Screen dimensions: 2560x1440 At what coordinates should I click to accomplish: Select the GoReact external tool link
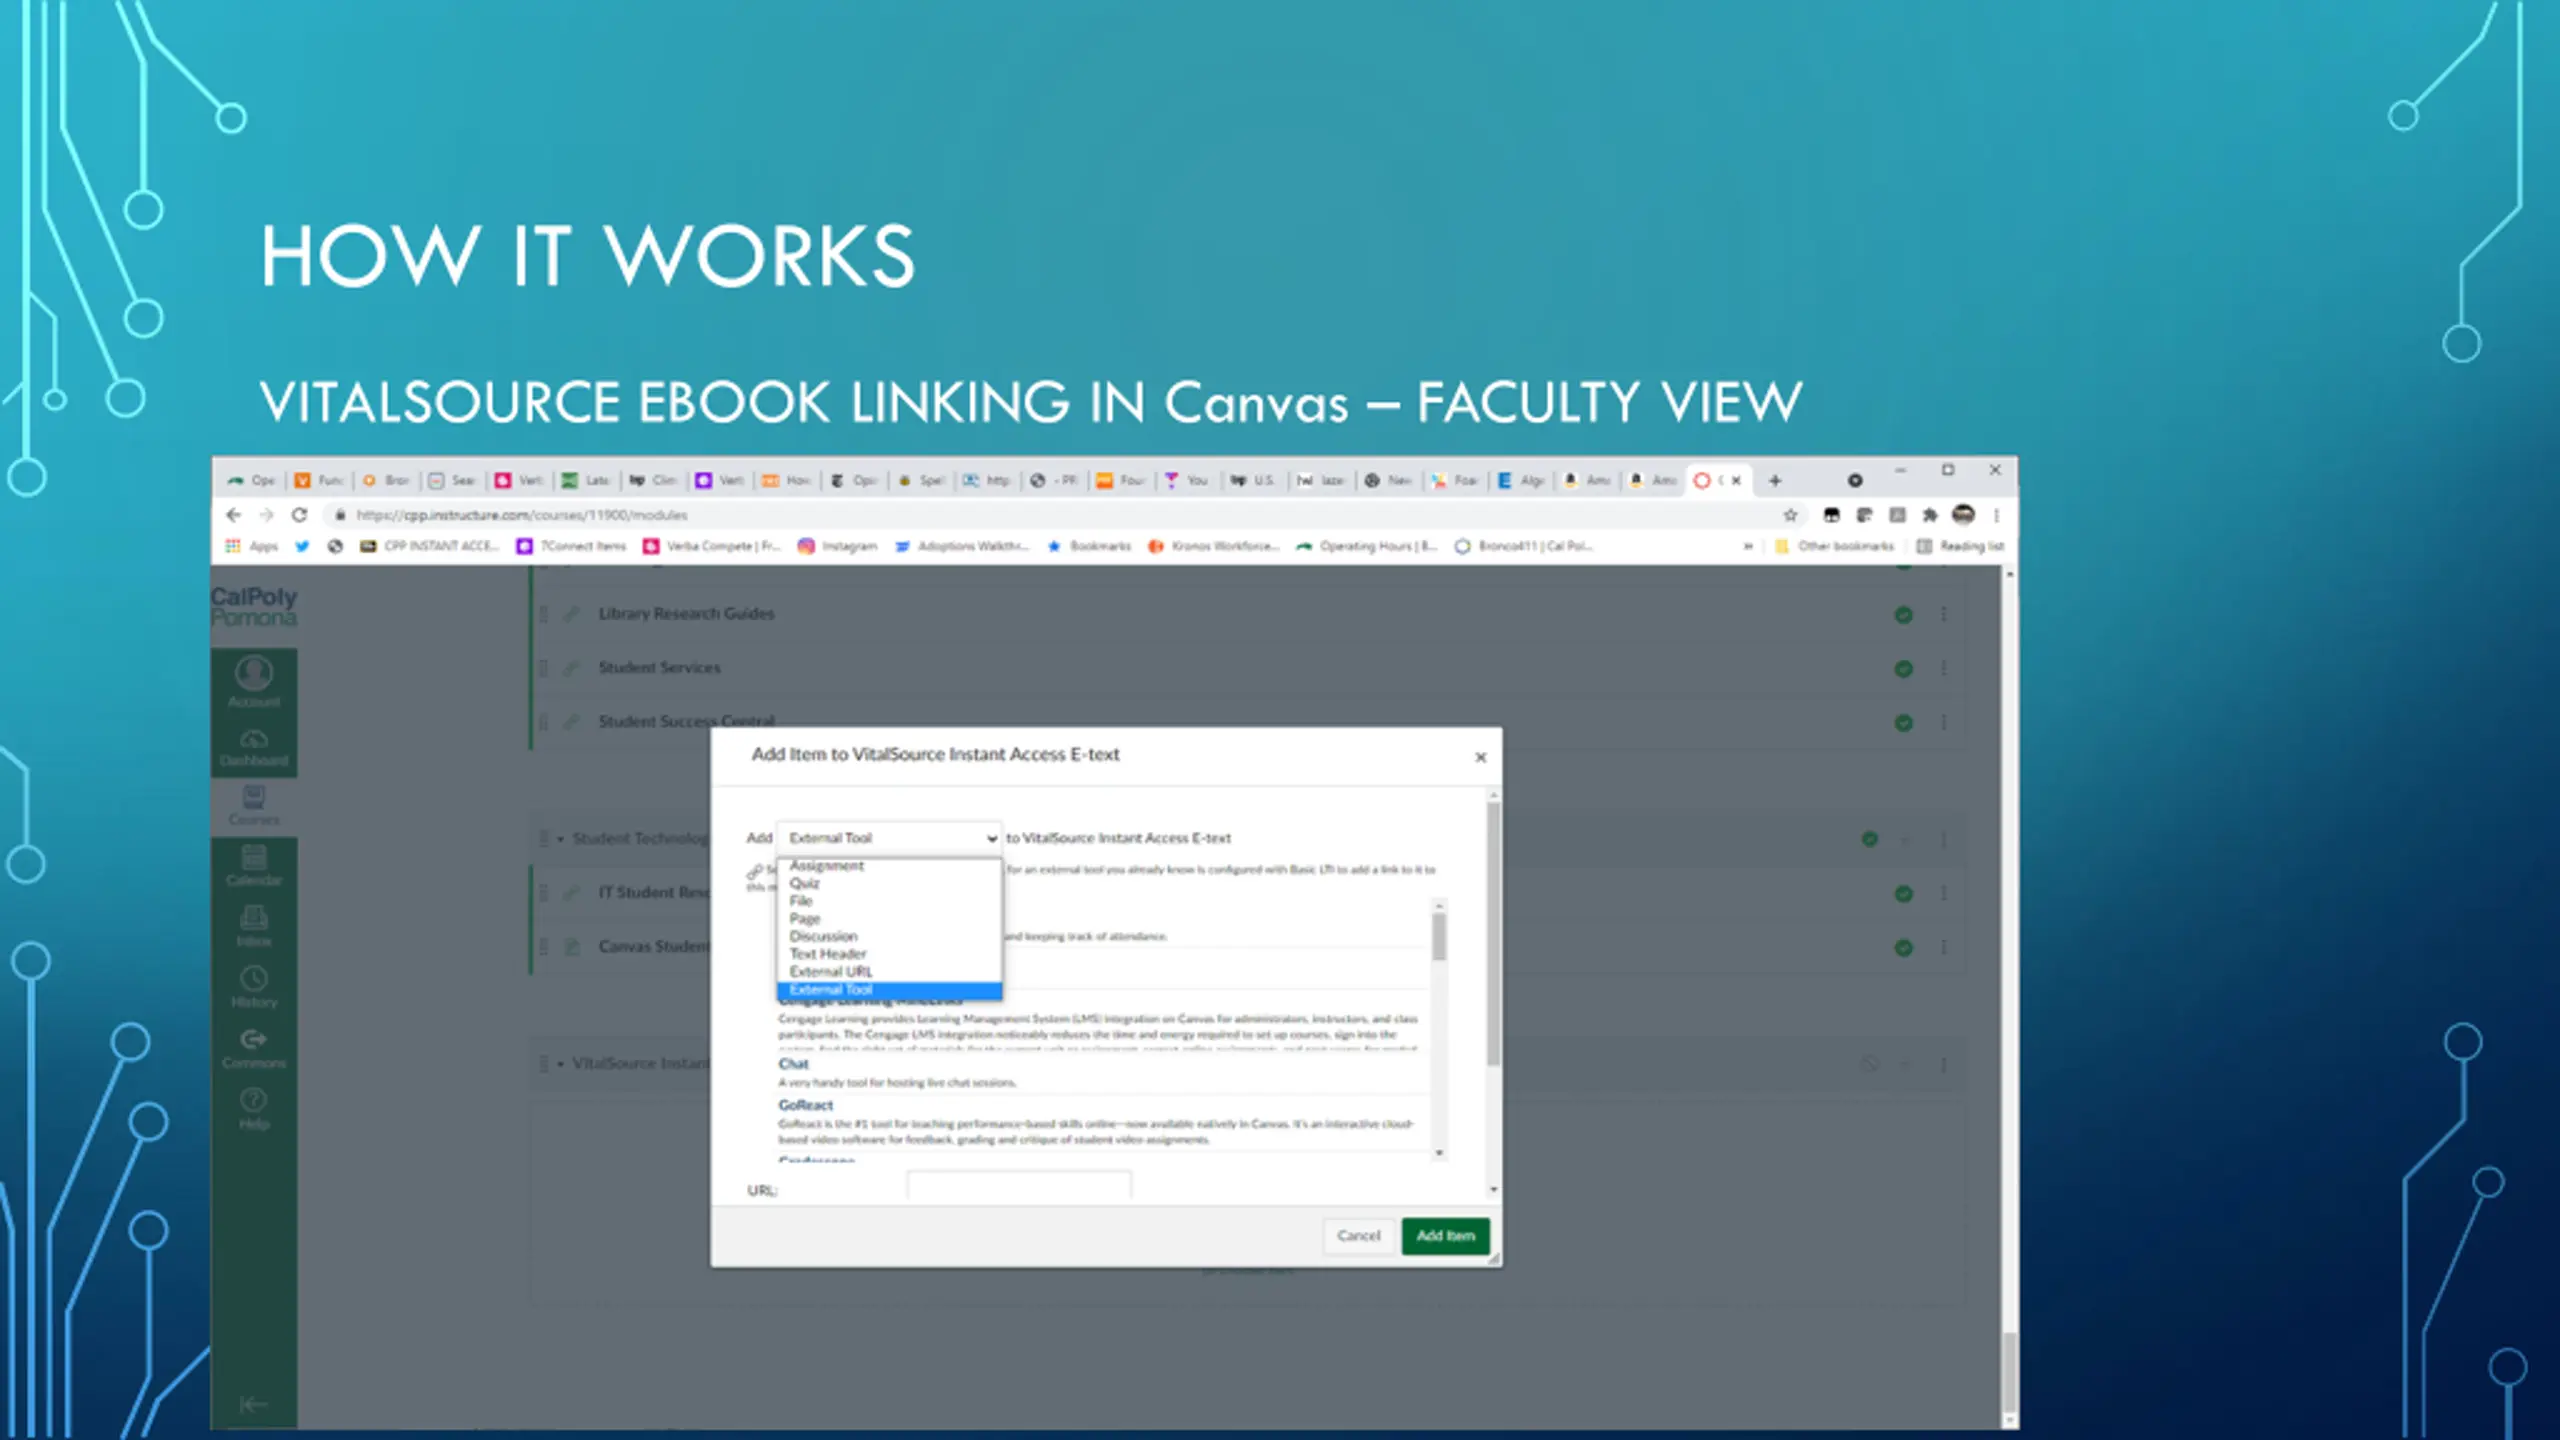806,1105
